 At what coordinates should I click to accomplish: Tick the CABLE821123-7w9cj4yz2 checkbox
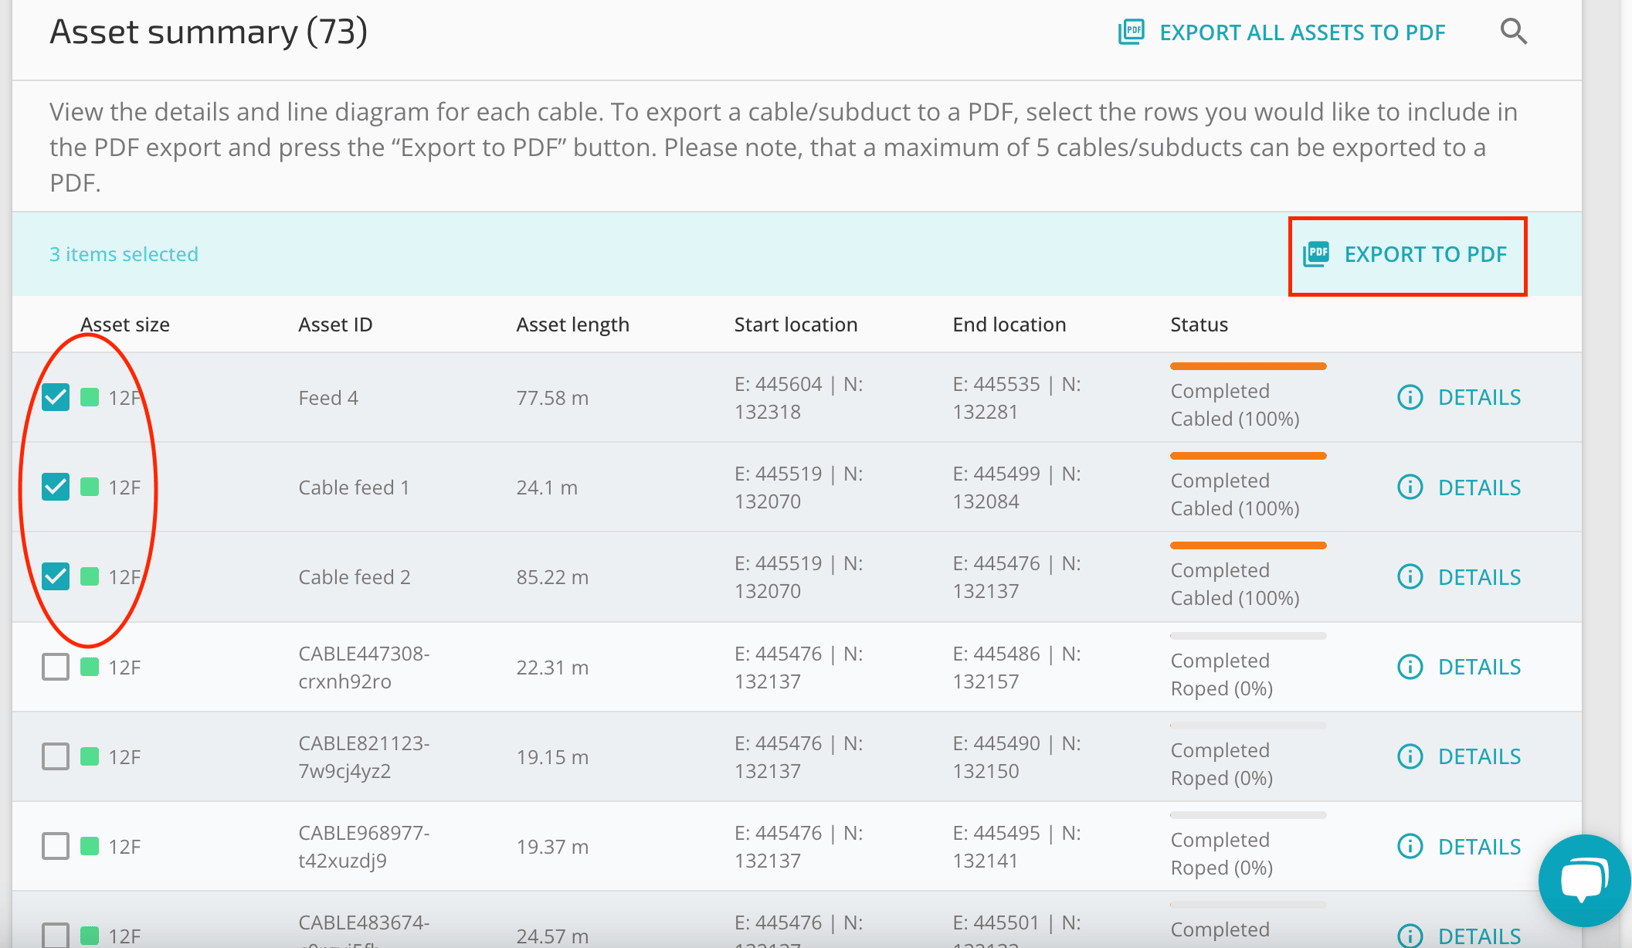point(56,756)
